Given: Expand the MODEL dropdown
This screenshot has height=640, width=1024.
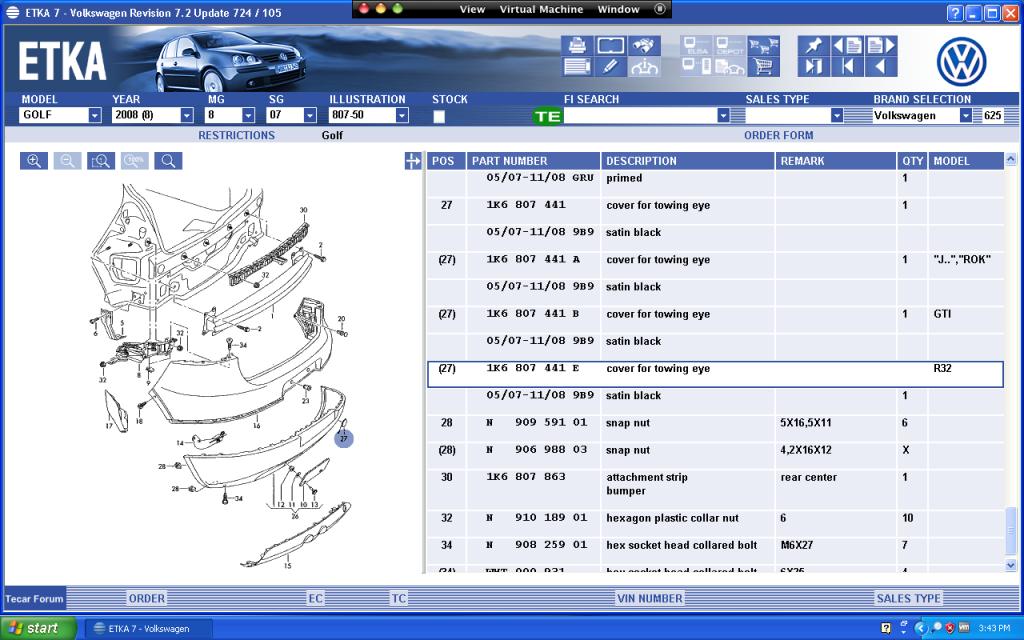Looking at the screenshot, I should [95, 116].
